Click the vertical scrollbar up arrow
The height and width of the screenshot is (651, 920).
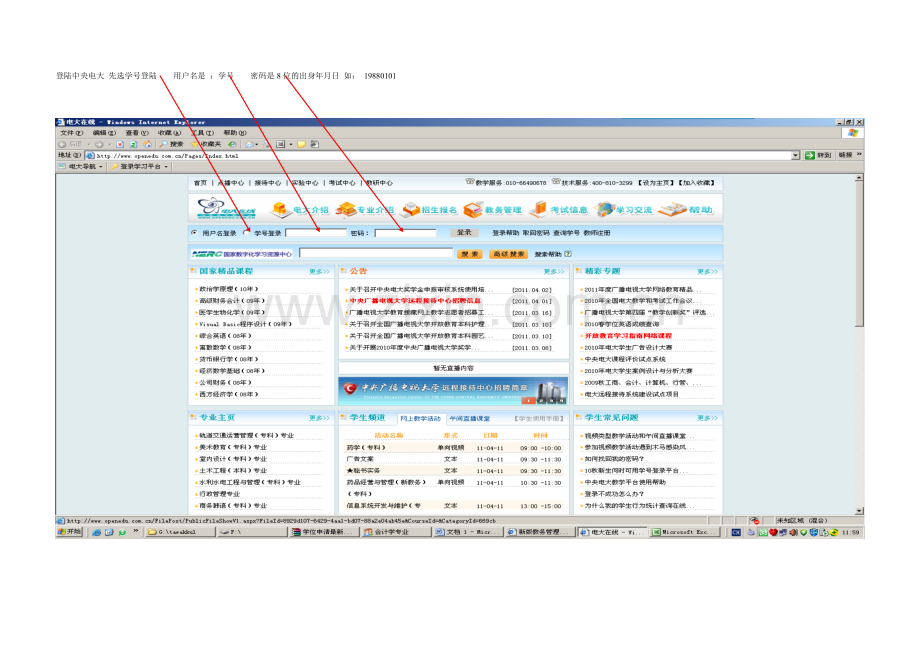pos(859,178)
